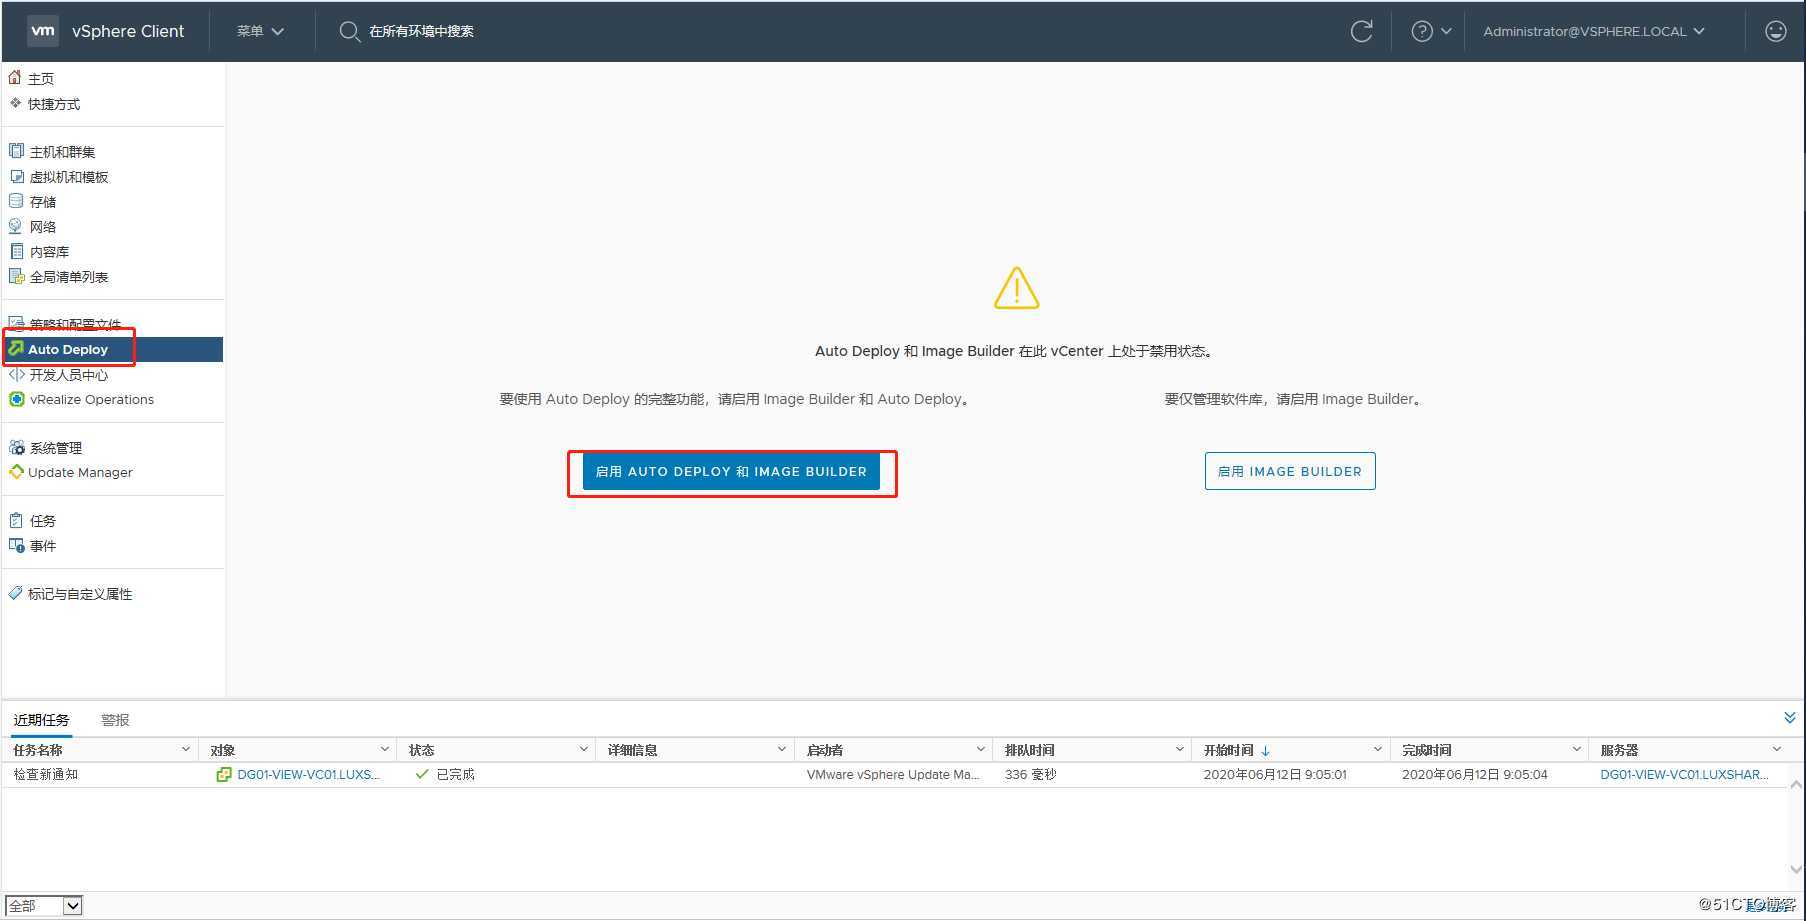This screenshot has width=1806, height=921.
Task: Click the Home icon in sidebar
Action: pos(15,78)
